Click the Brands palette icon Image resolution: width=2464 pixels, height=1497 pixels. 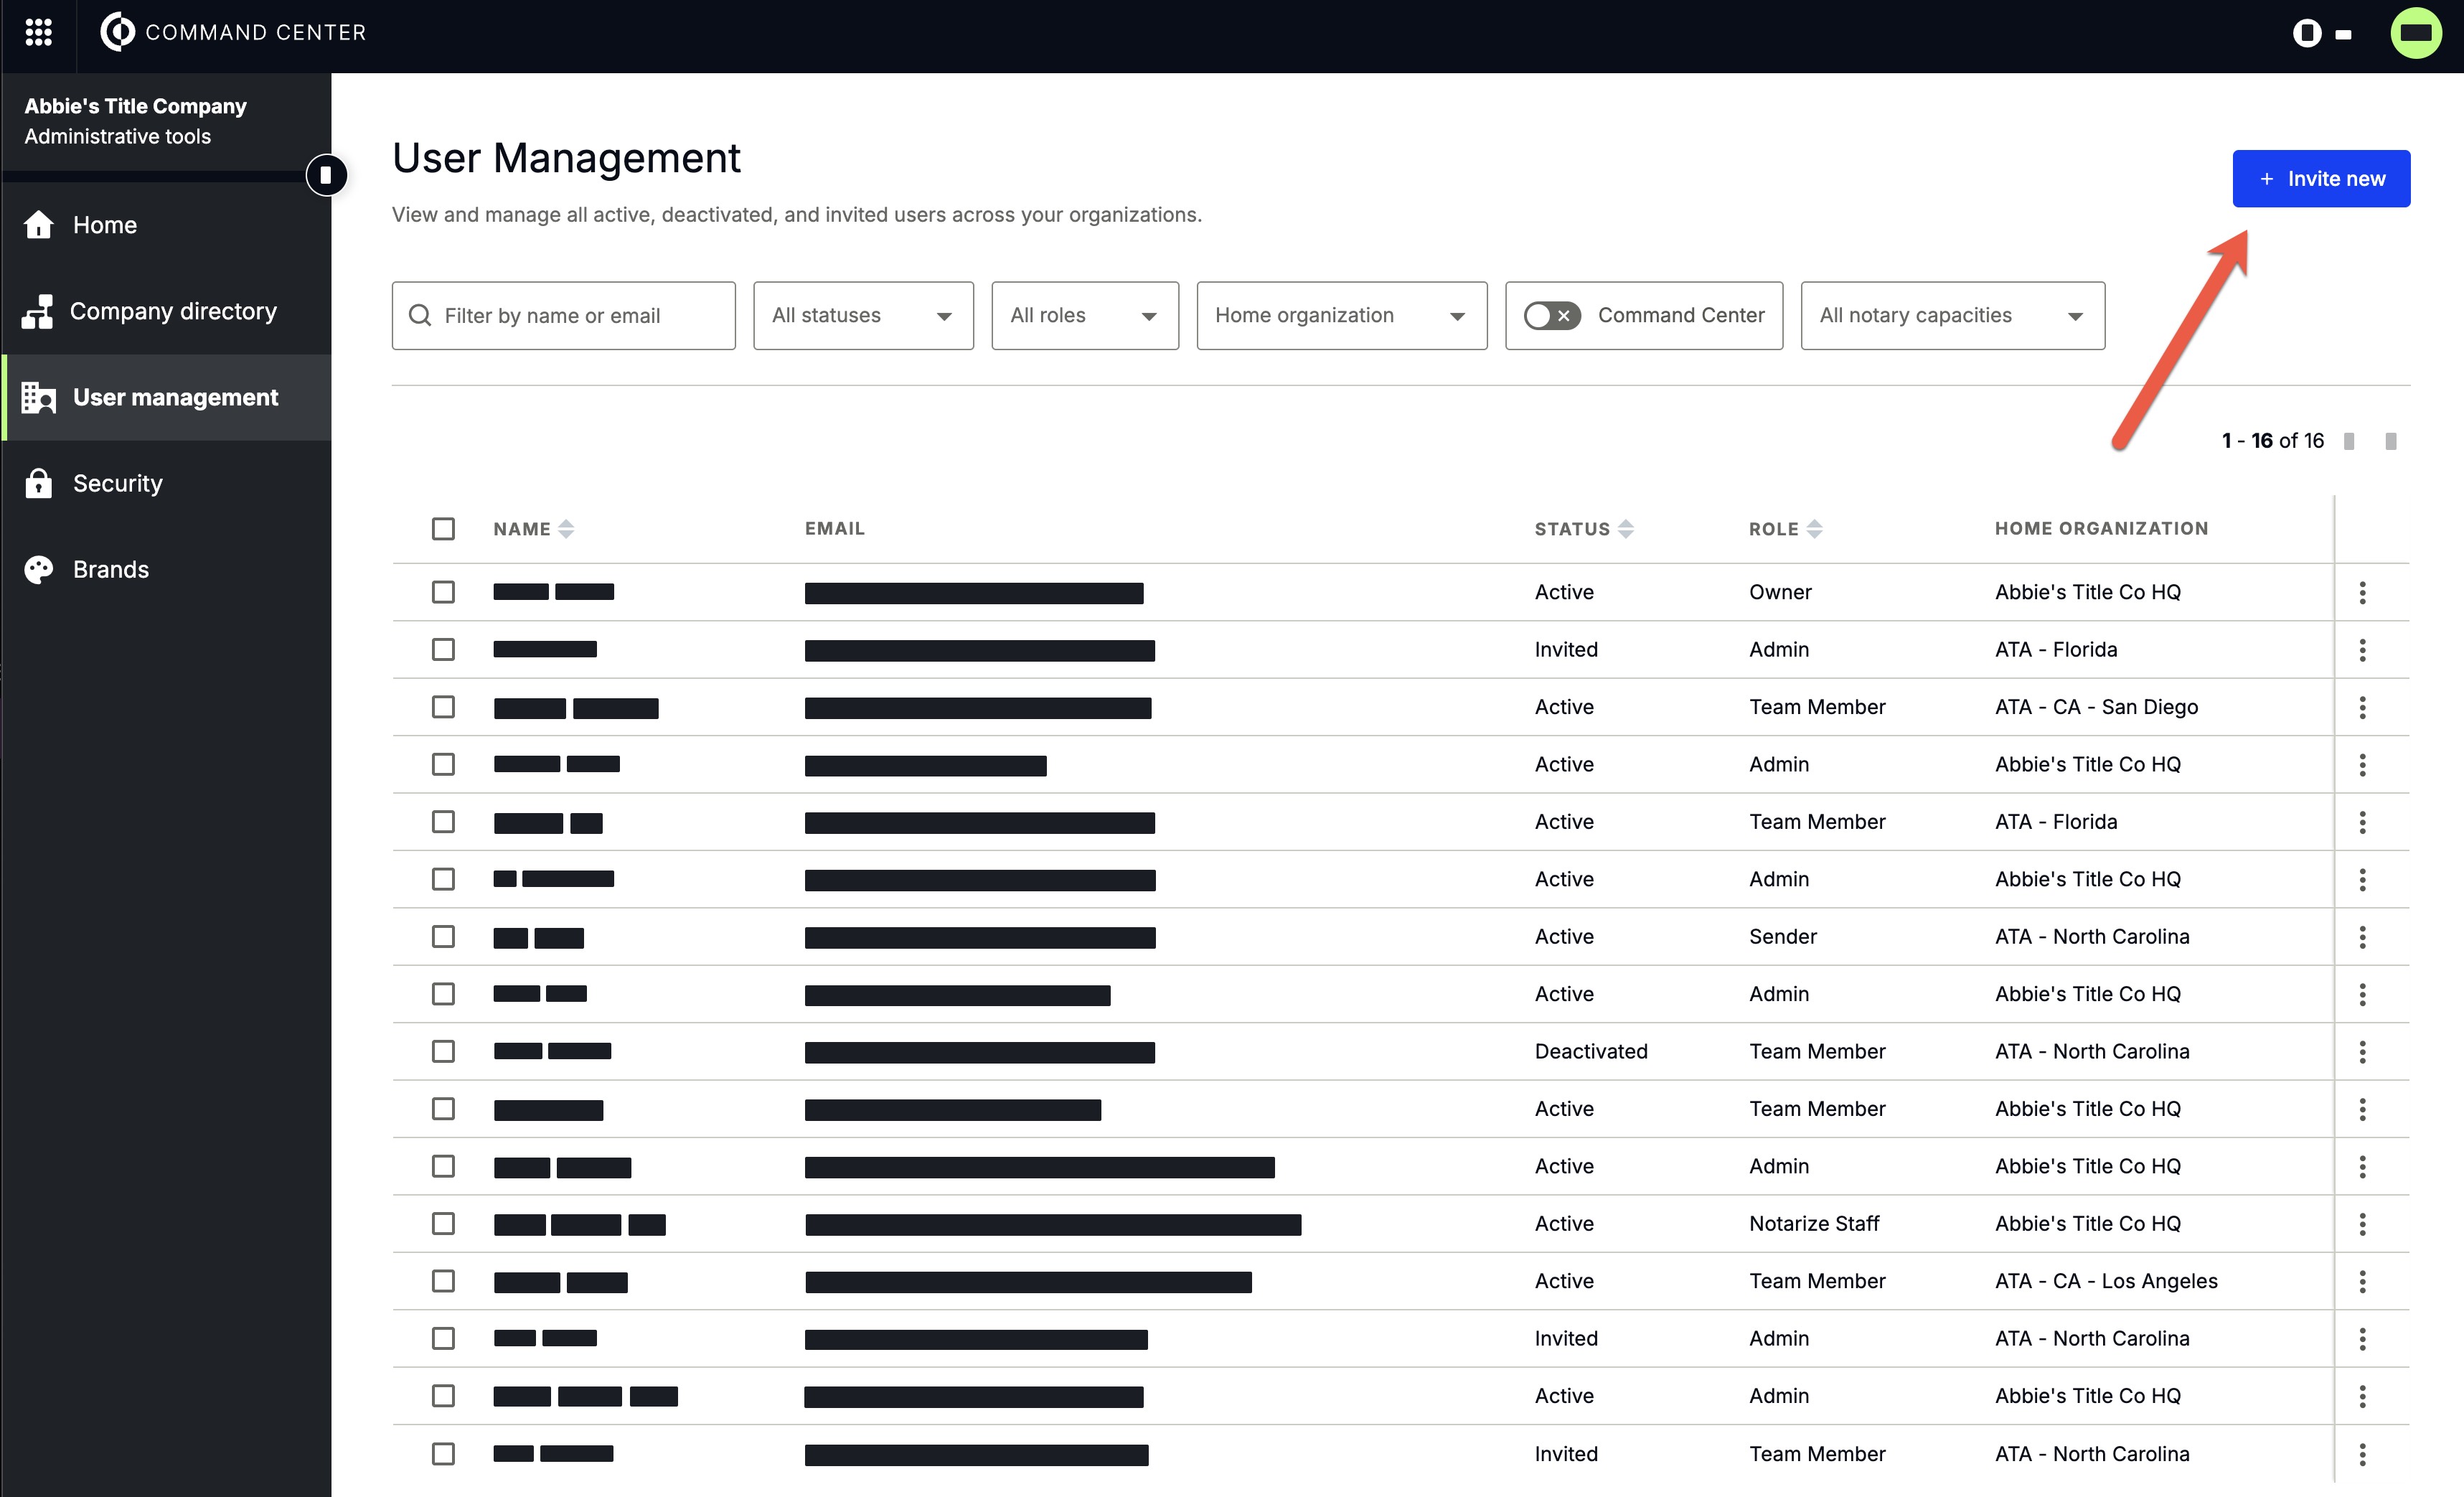[x=38, y=569]
